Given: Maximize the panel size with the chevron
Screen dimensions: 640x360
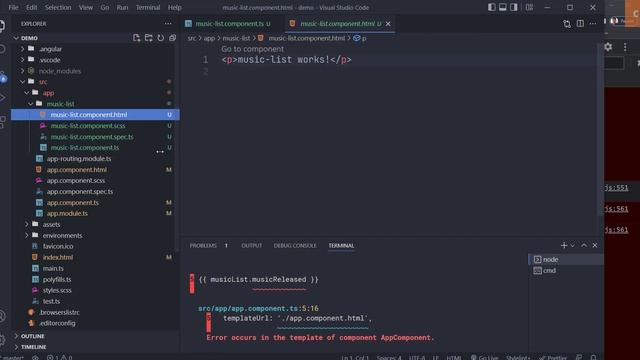Looking at the screenshot, I should [584, 245].
